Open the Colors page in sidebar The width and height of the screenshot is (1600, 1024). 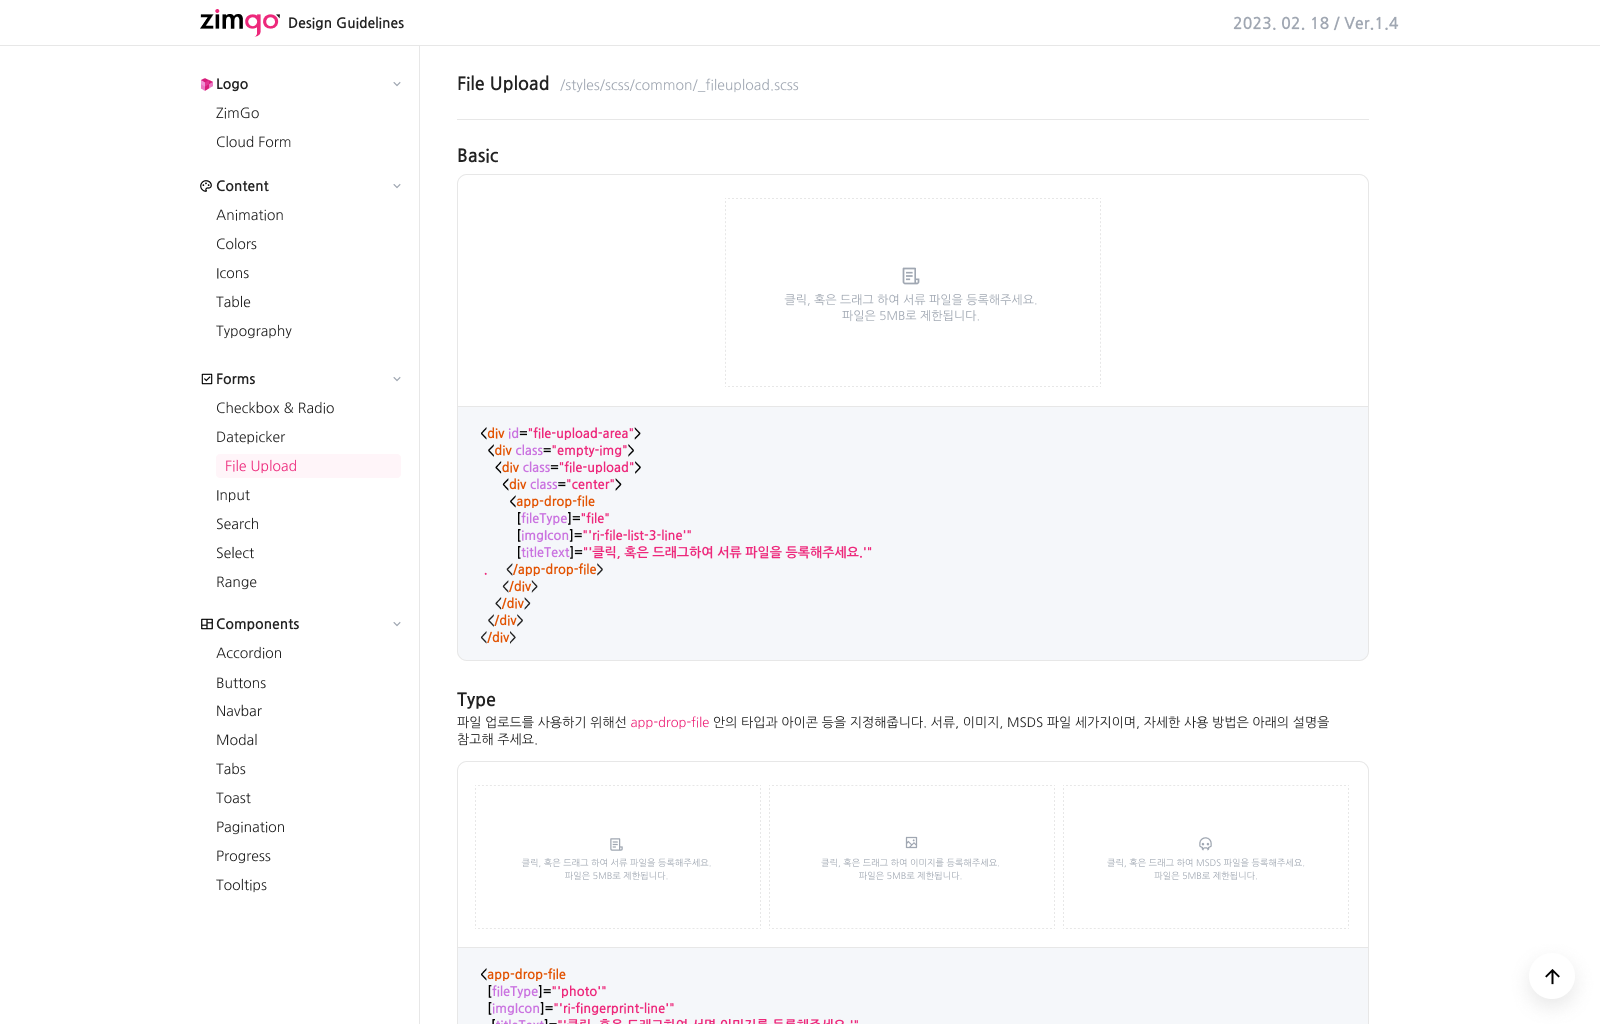pyautogui.click(x=236, y=244)
